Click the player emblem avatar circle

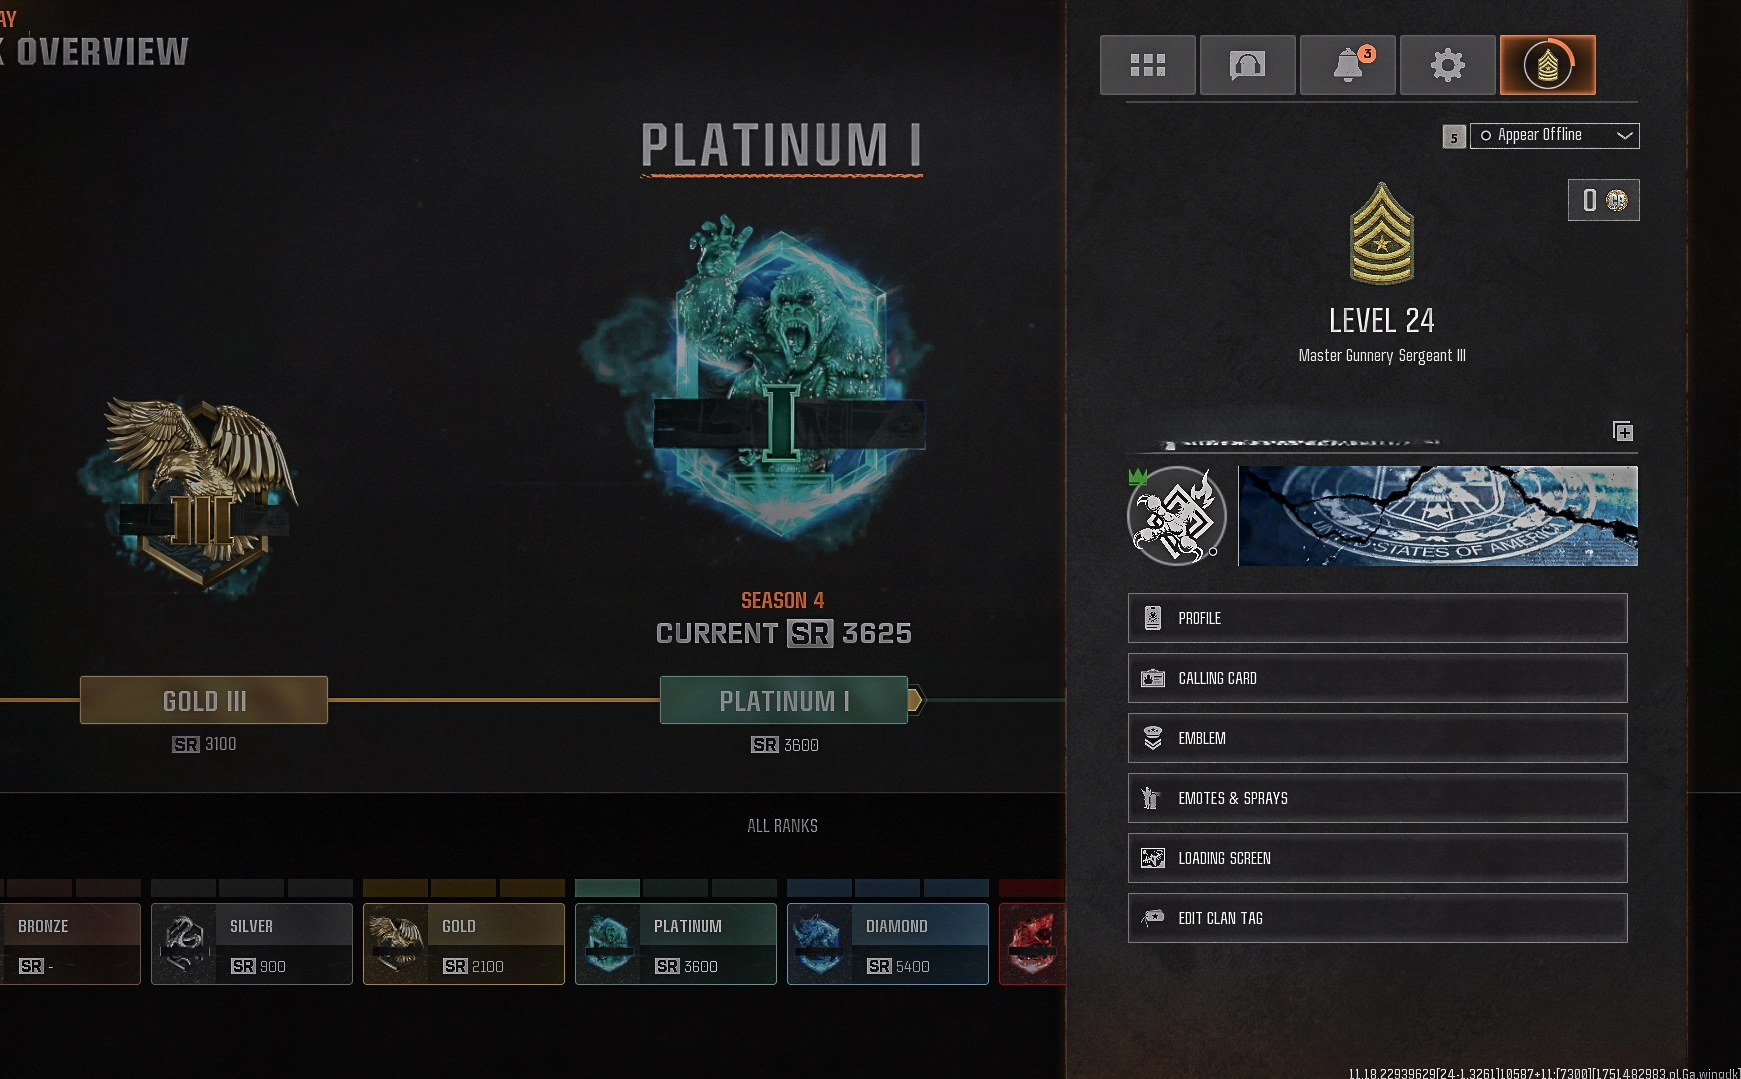pos(1176,516)
